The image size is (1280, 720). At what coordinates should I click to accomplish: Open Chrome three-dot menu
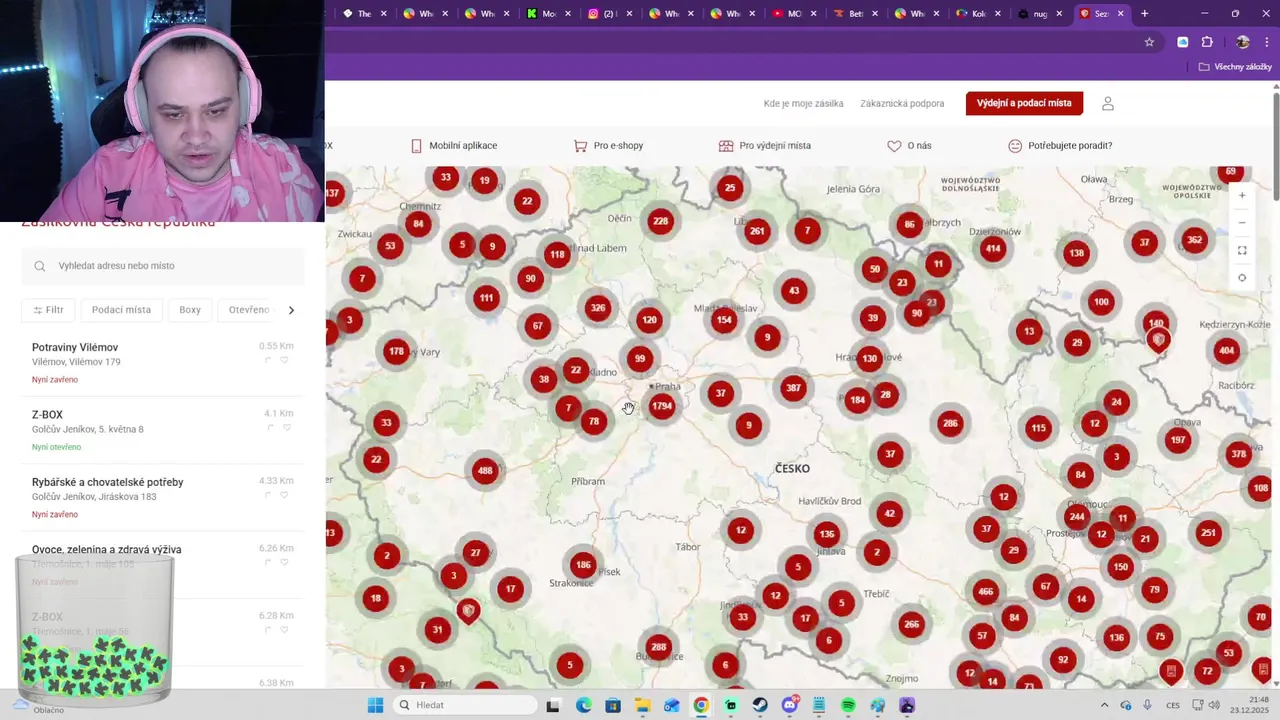(1267, 42)
